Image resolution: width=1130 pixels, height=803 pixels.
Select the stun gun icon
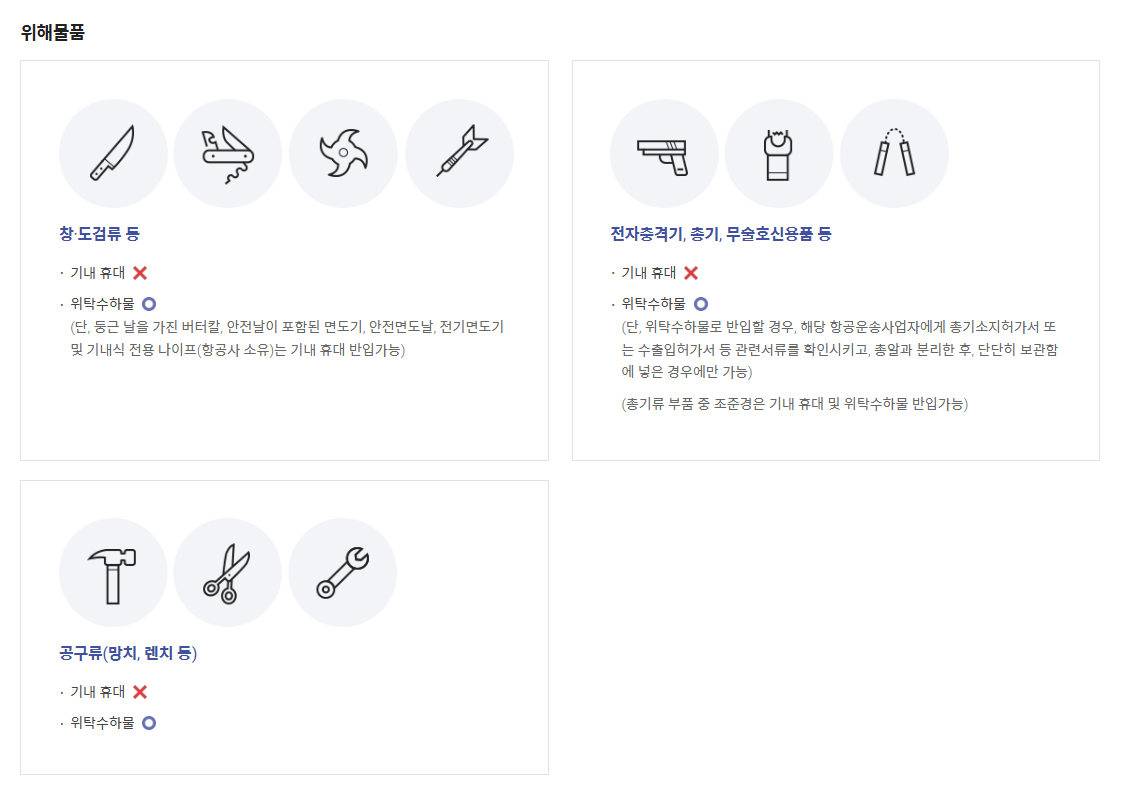(x=779, y=152)
